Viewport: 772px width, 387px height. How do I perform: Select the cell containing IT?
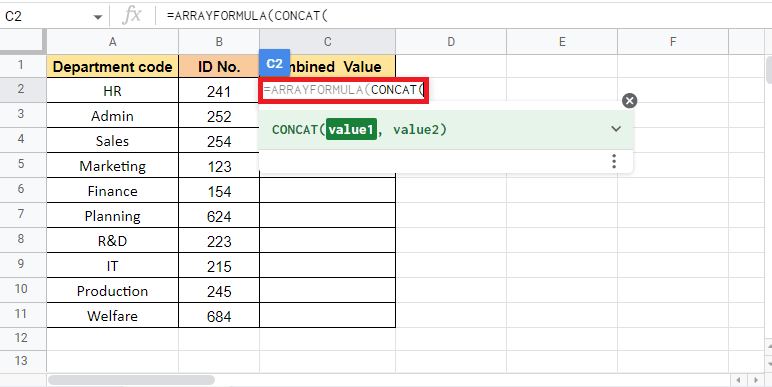[x=113, y=266]
